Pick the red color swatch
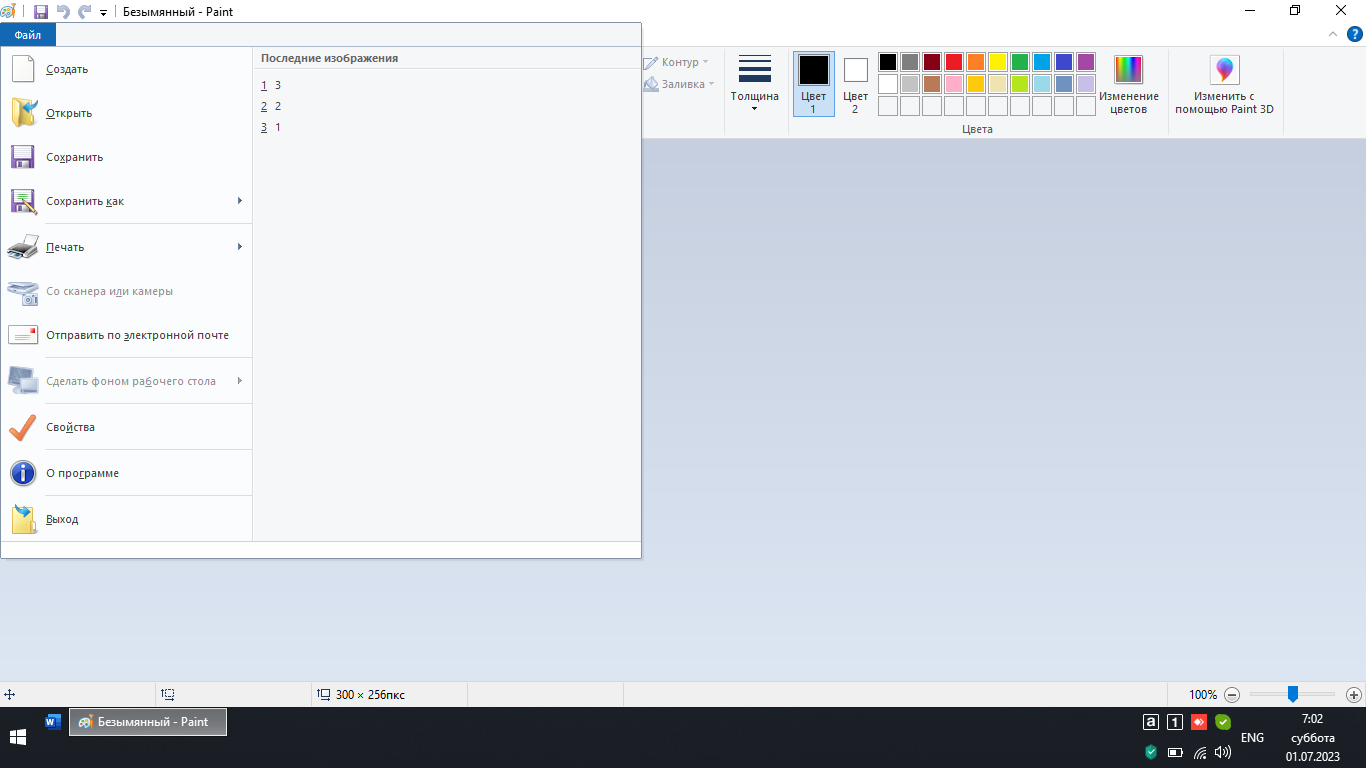The height and width of the screenshot is (768, 1366). pos(953,62)
